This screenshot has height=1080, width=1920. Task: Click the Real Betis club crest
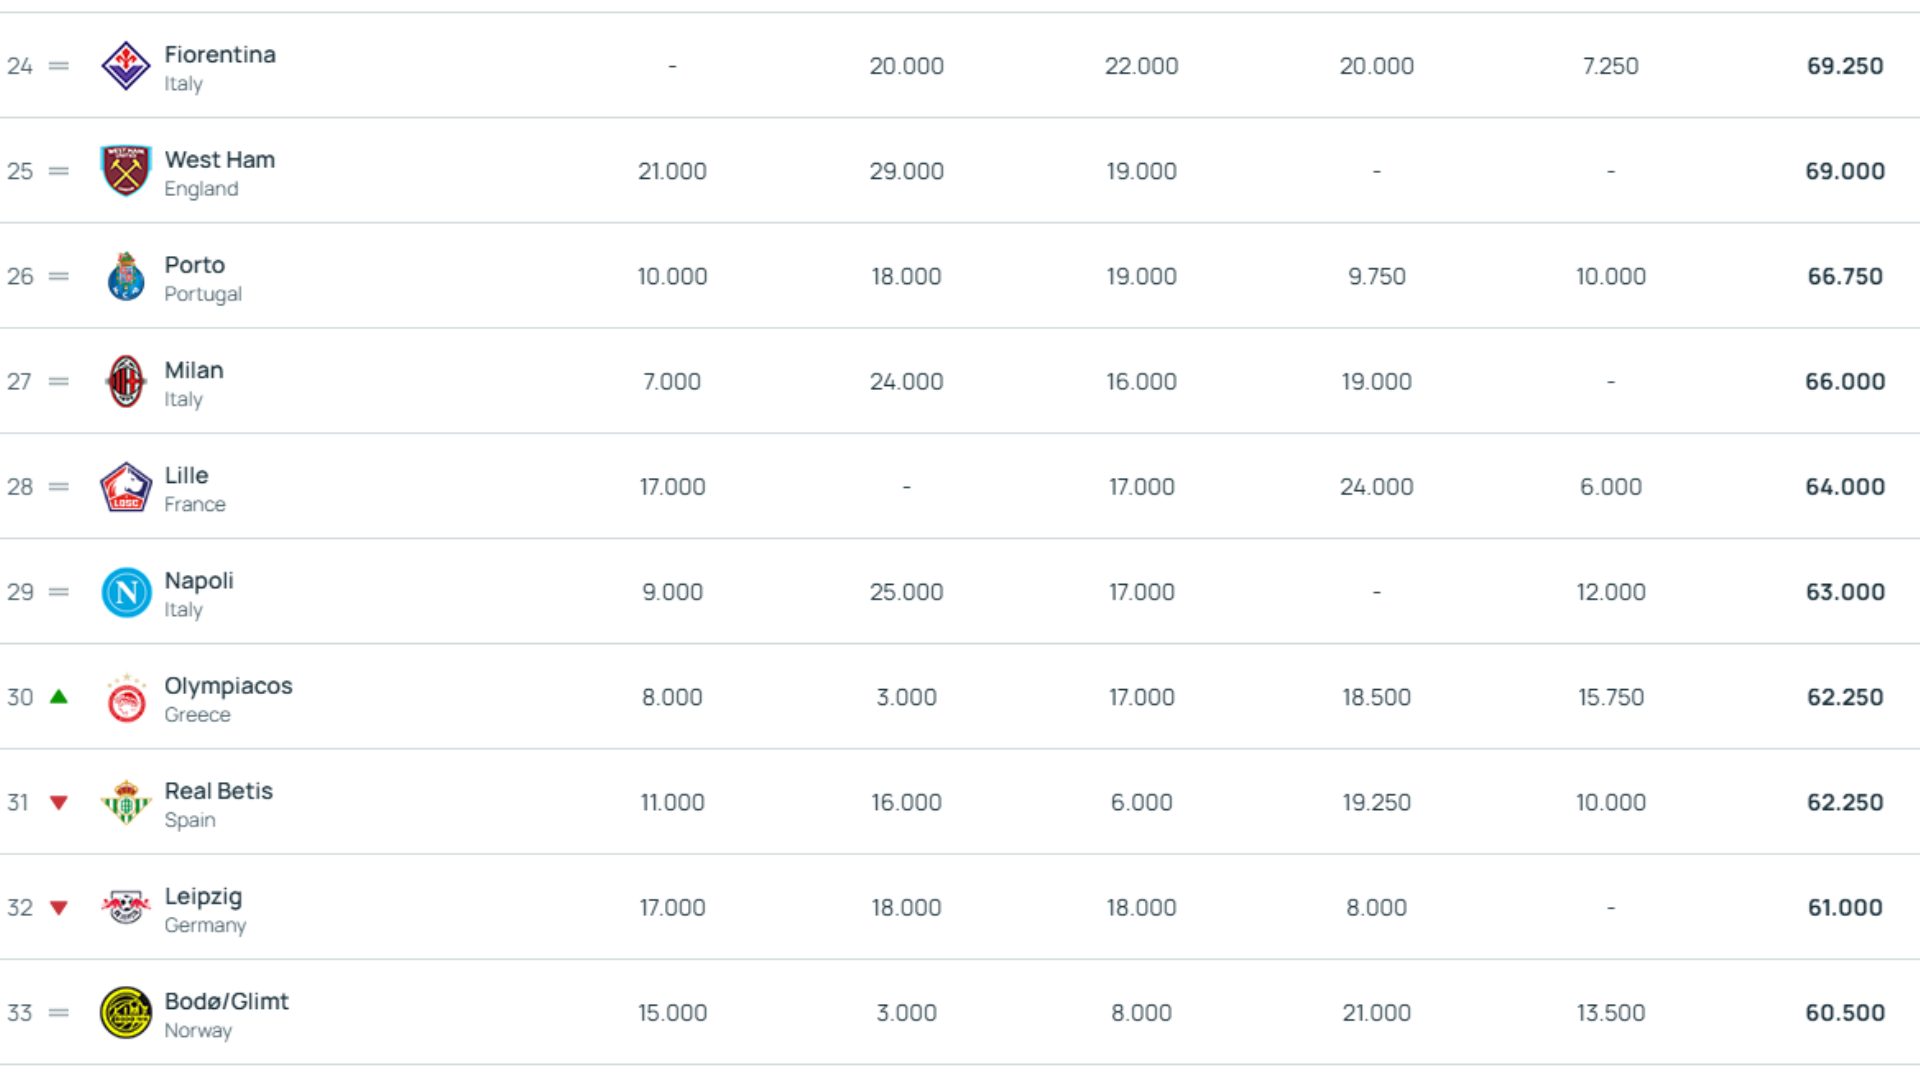click(x=126, y=803)
